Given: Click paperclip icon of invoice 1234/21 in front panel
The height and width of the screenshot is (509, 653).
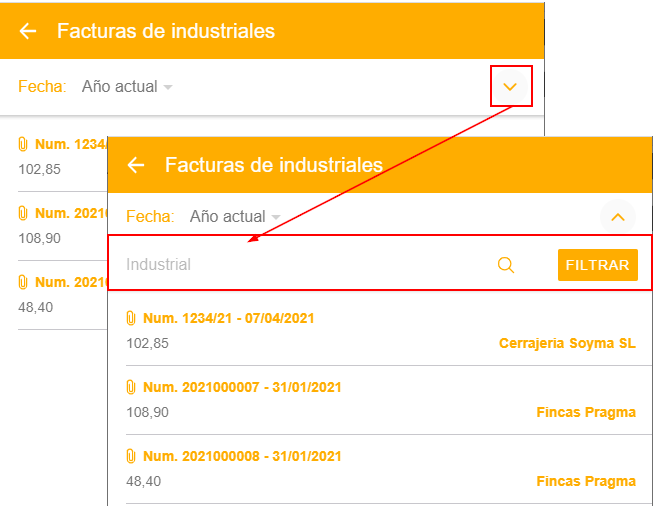Looking at the screenshot, I should [130, 318].
